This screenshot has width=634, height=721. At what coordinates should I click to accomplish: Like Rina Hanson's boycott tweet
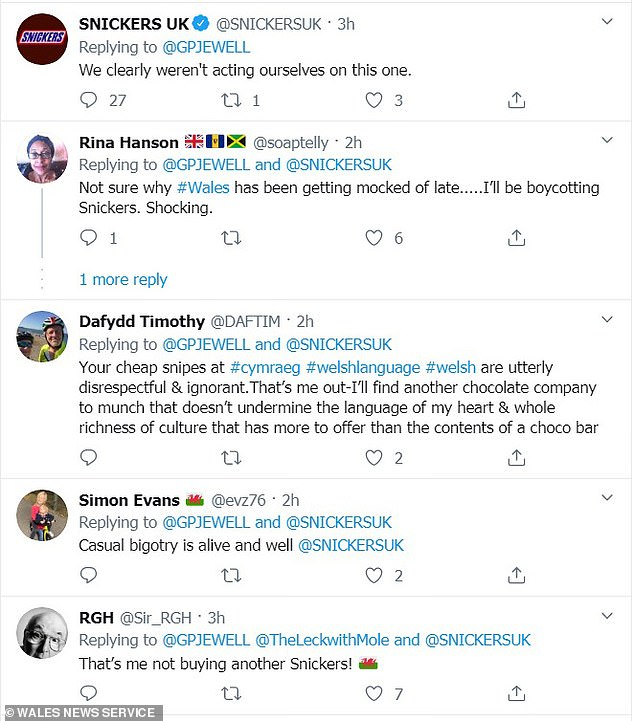374,238
